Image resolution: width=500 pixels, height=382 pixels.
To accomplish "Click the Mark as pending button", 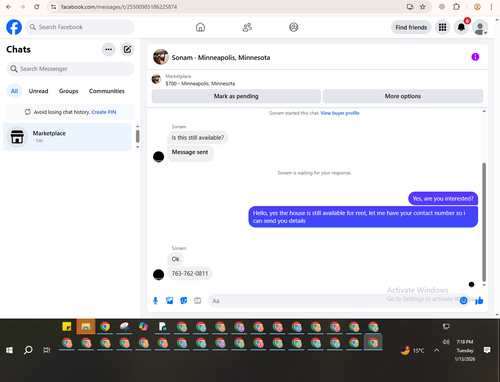I will click(236, 96).
